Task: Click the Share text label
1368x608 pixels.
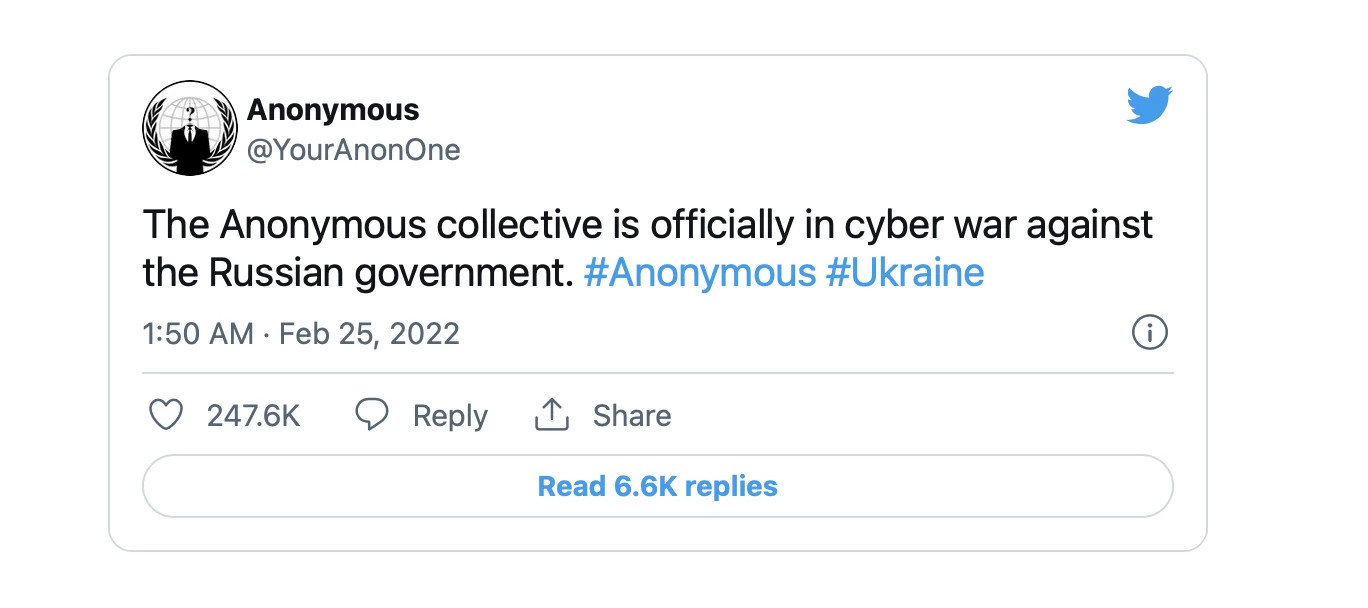Action: point(632,415)
